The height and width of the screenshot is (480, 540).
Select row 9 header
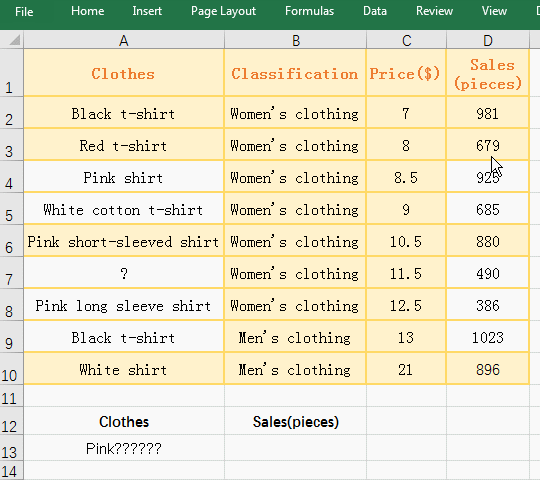pos(11,336)
